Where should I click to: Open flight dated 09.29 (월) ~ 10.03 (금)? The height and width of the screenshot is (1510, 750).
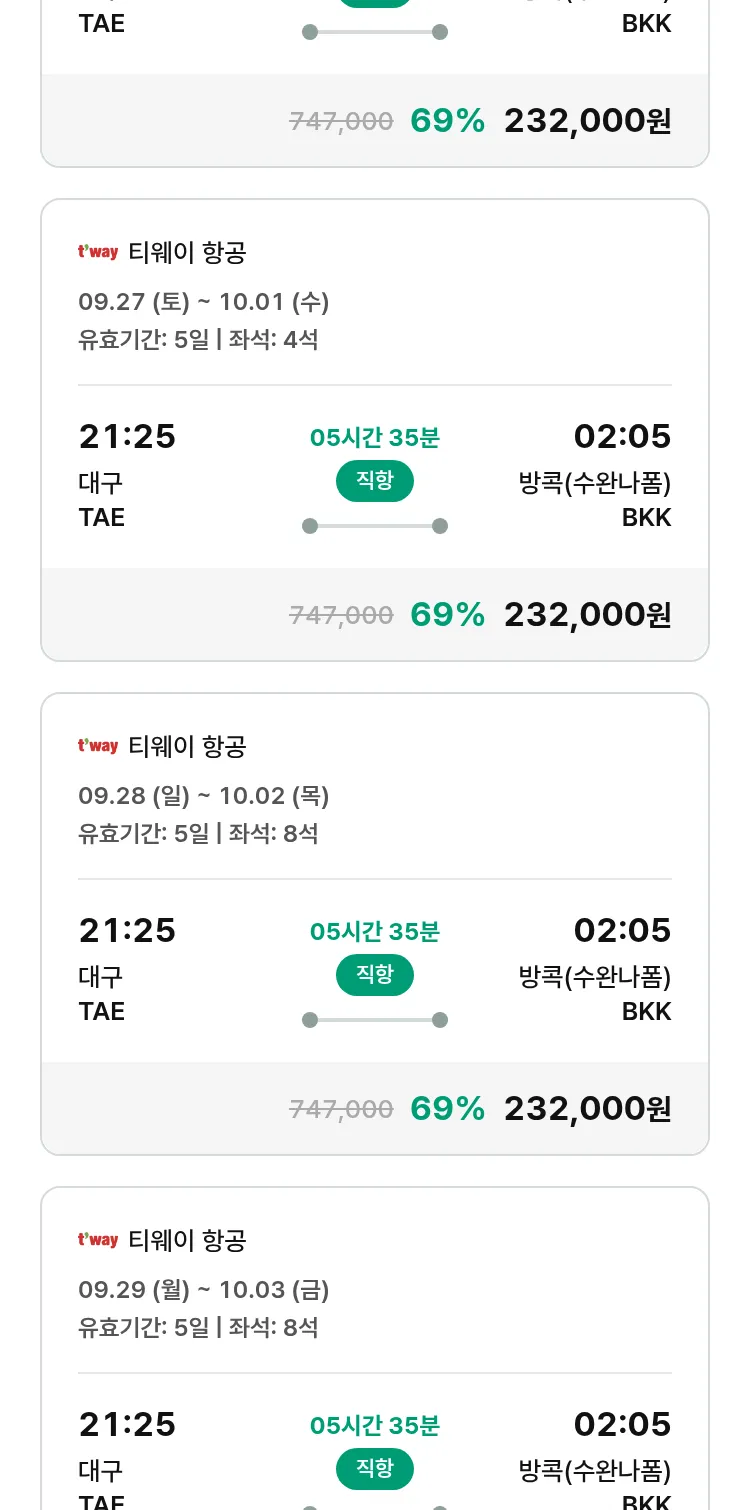[x=204, y=1290]
